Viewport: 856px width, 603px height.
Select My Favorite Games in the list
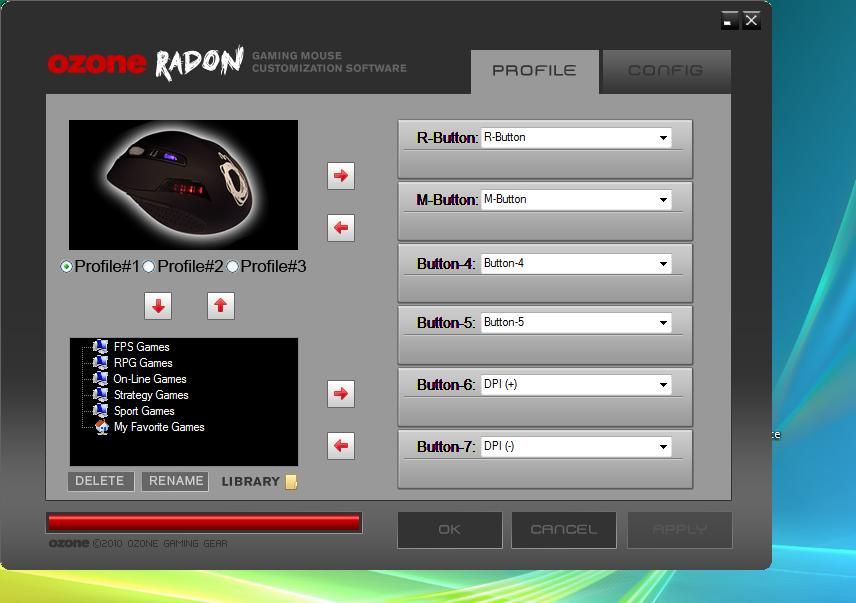pyautogui.click(x=159, y=427)
